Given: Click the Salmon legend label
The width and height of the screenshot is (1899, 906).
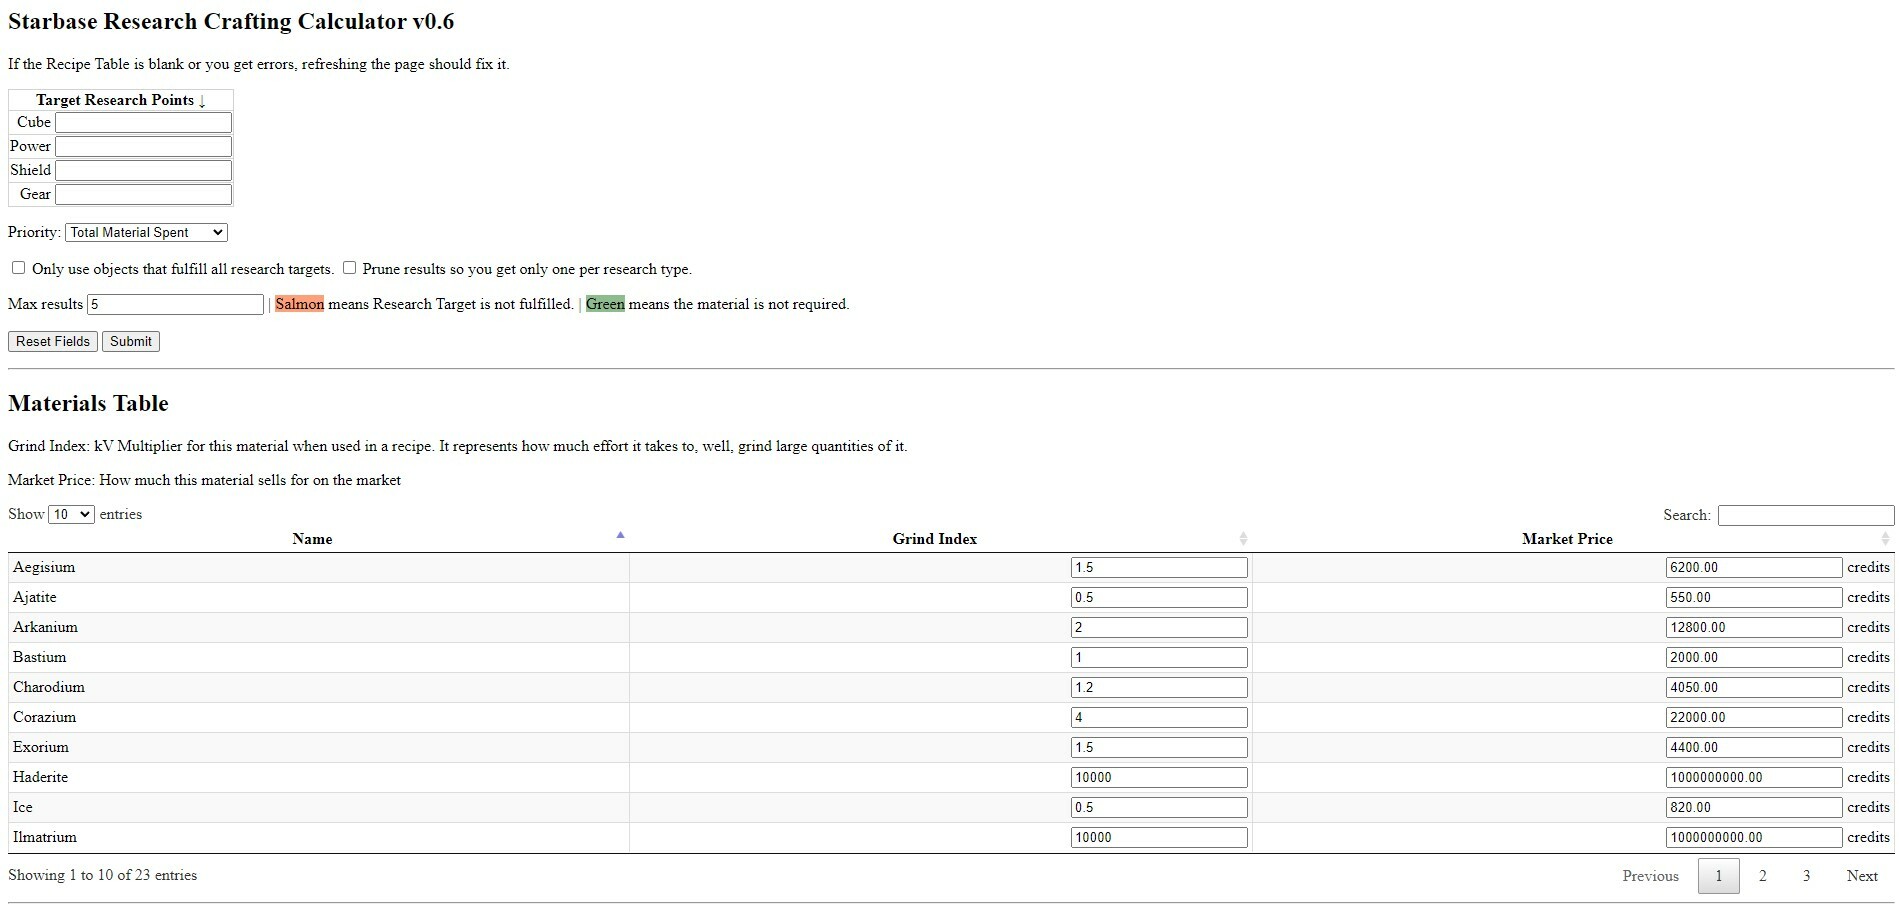Looking at the screenshot, I should point(300,304).
